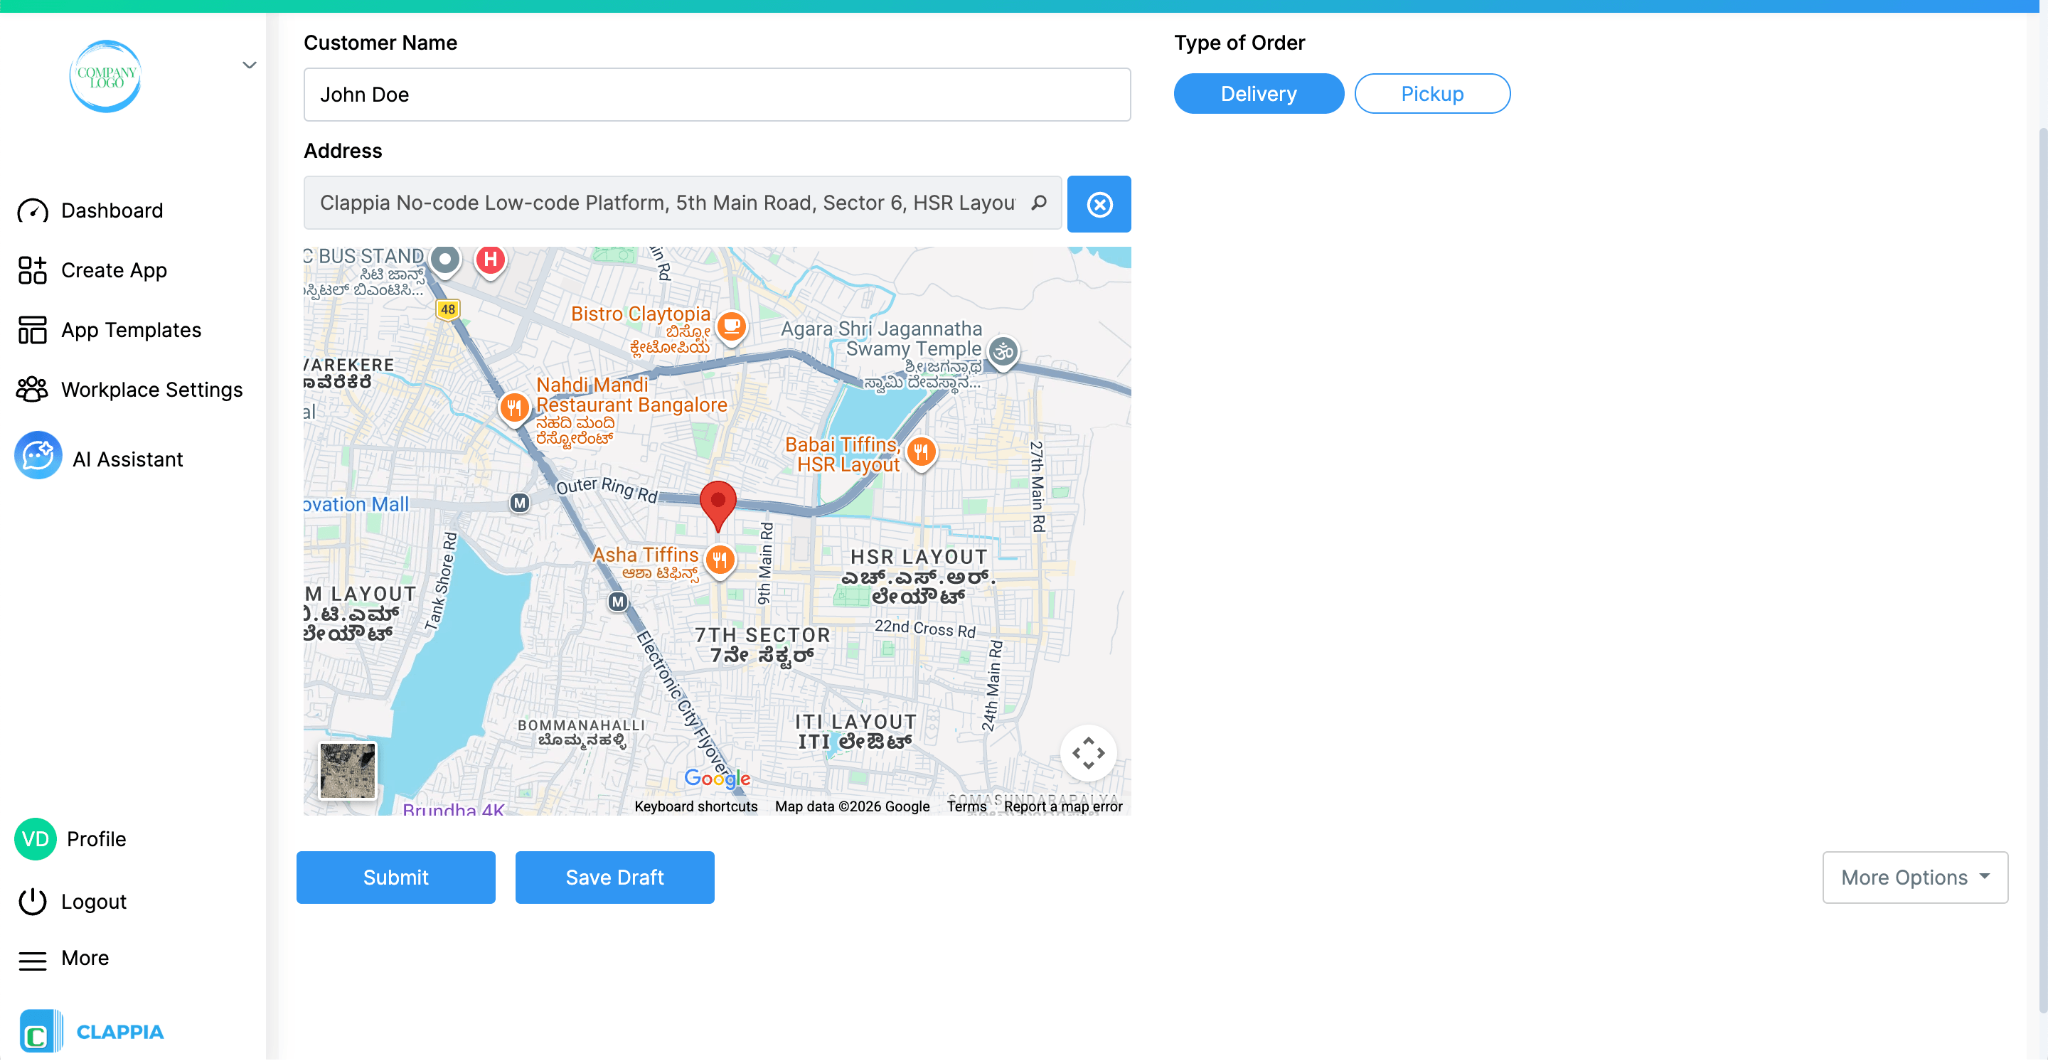Click Report a map error

click(1063, 807)
